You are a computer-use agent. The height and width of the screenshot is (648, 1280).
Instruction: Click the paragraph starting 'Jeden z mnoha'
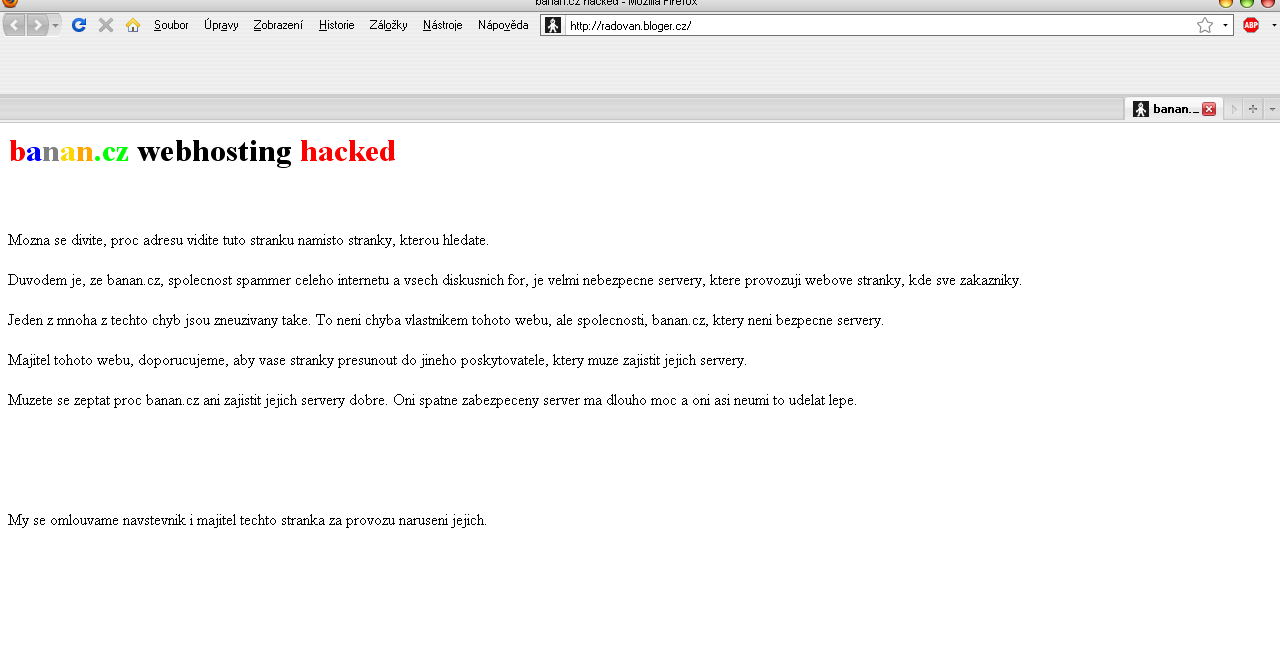[446, 320]
